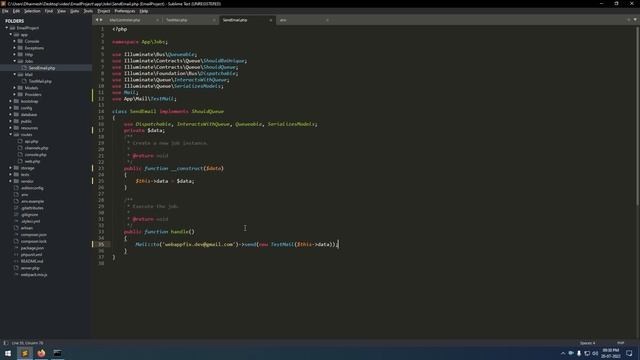Open artisan file in sidebar

point(27,228)
